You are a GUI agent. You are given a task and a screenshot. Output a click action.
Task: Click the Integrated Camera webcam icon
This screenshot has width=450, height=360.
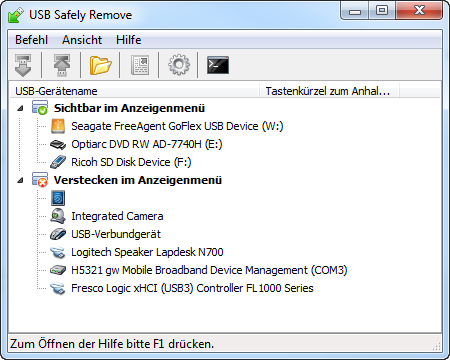pyautogui.click(x=58, y=216)
